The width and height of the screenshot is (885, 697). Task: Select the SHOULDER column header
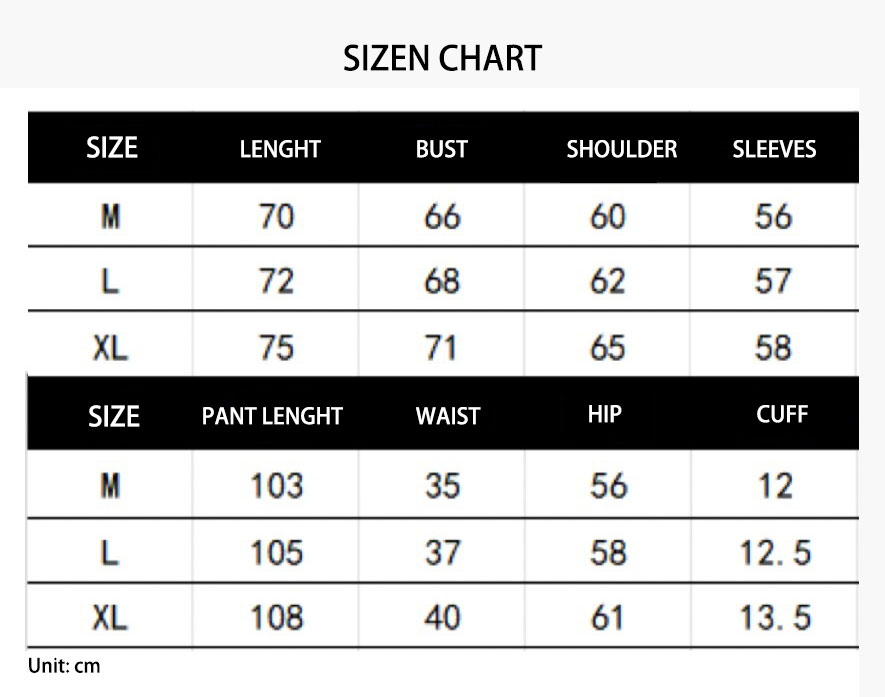[621, 150]
